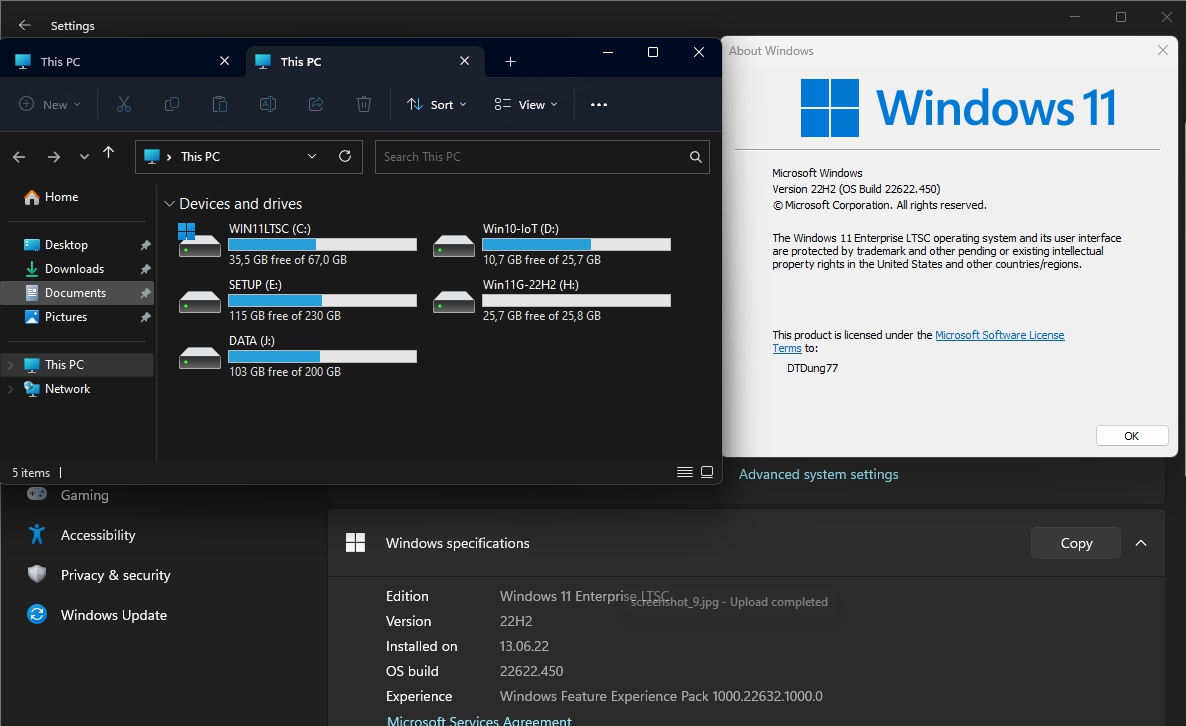This screenshot has width=1186, height=726.
Task: Switch to details view in status bar
Action: [x=685, y=472]
